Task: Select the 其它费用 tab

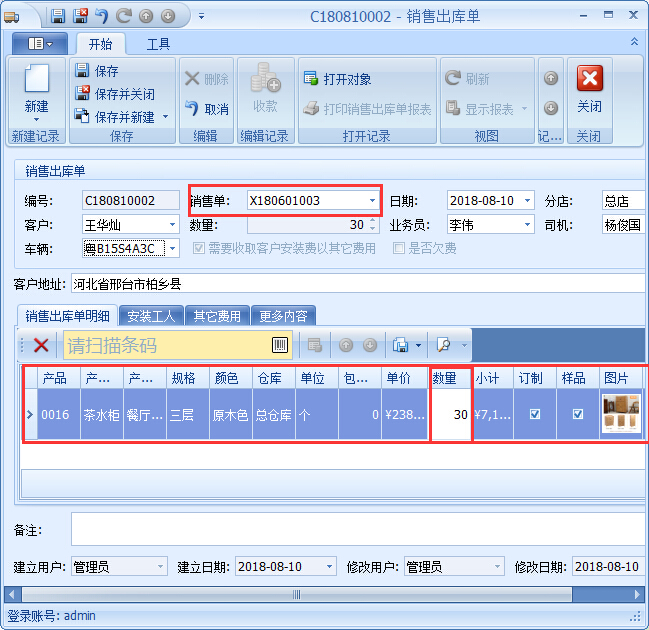Action: (x=217, y=316)
